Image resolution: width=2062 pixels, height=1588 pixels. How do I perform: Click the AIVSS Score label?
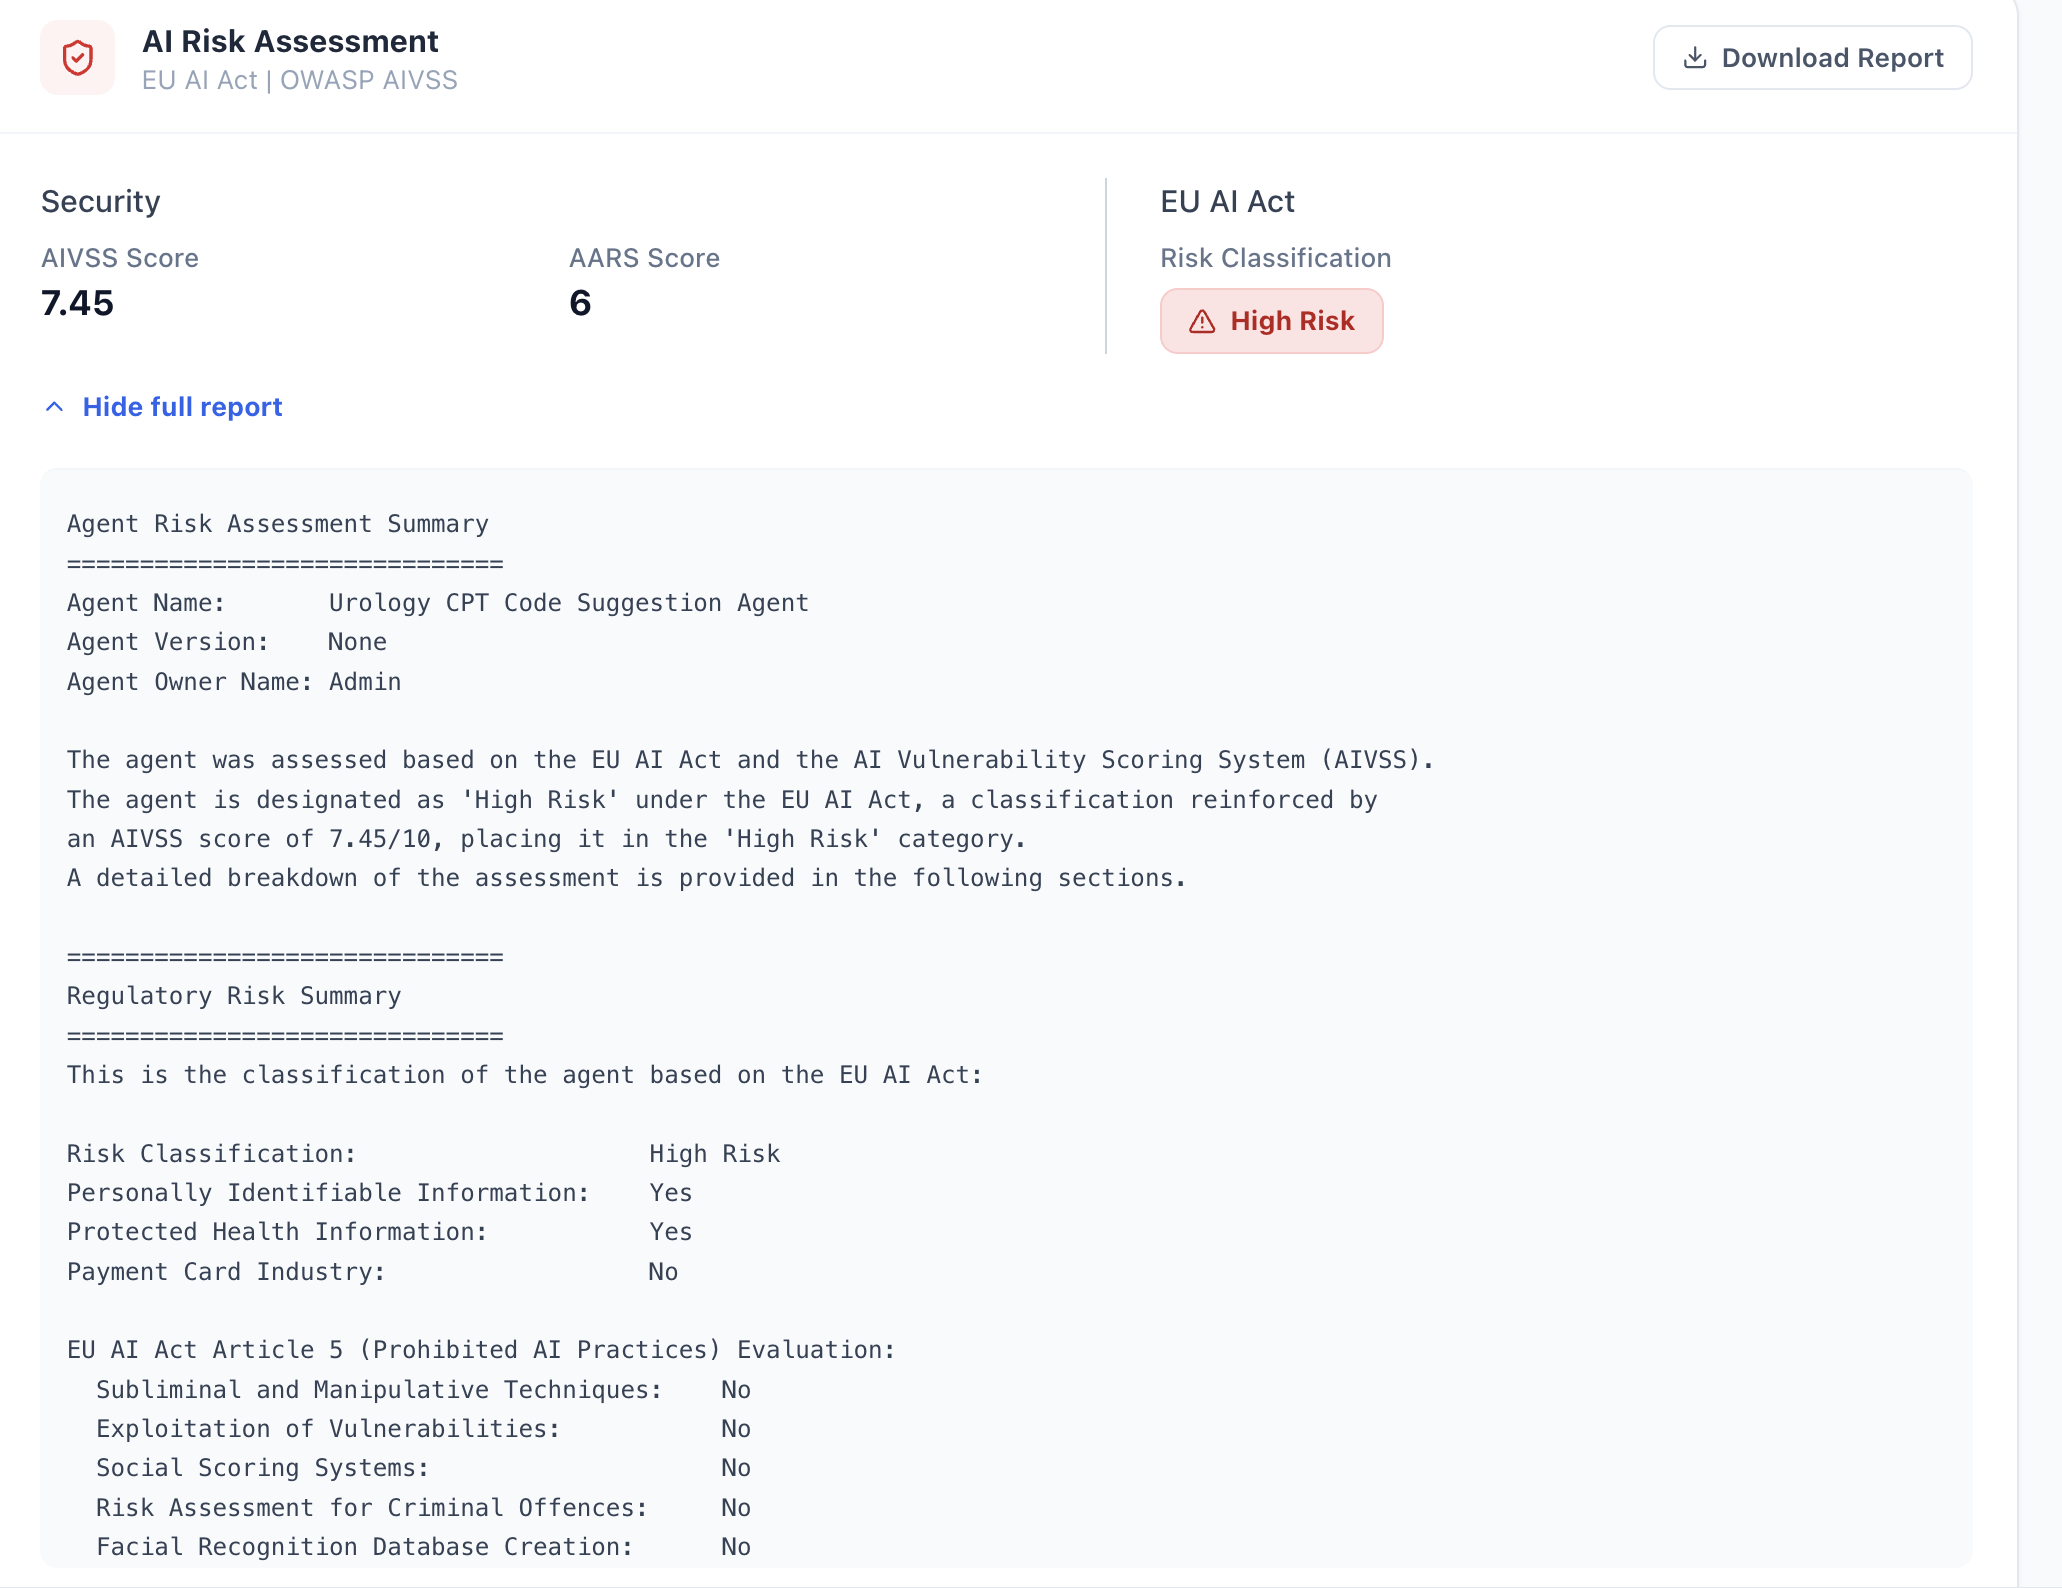click(x=120, y=258)
